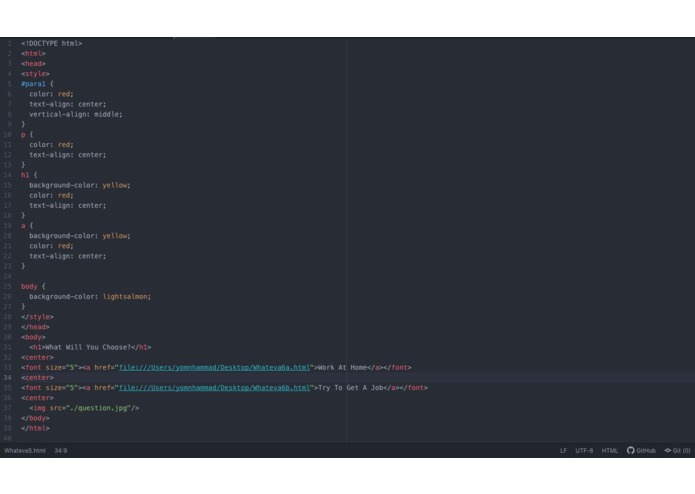Follow the Whateva6b.html file link
The height and width of the screenshot is (494, 695).
pos(214,388)
